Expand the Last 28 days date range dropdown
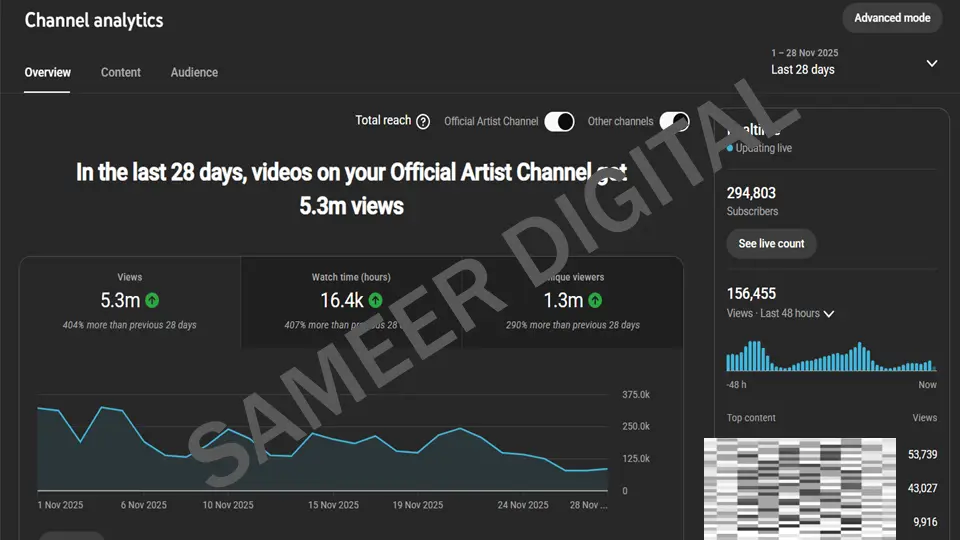Viewport: 960px width, 540px height. click(x=931, y=63)
